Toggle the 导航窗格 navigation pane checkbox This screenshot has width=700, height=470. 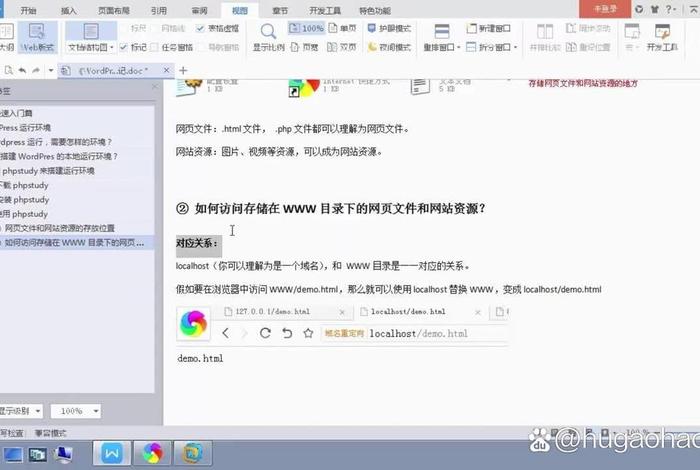click(202, 47)
